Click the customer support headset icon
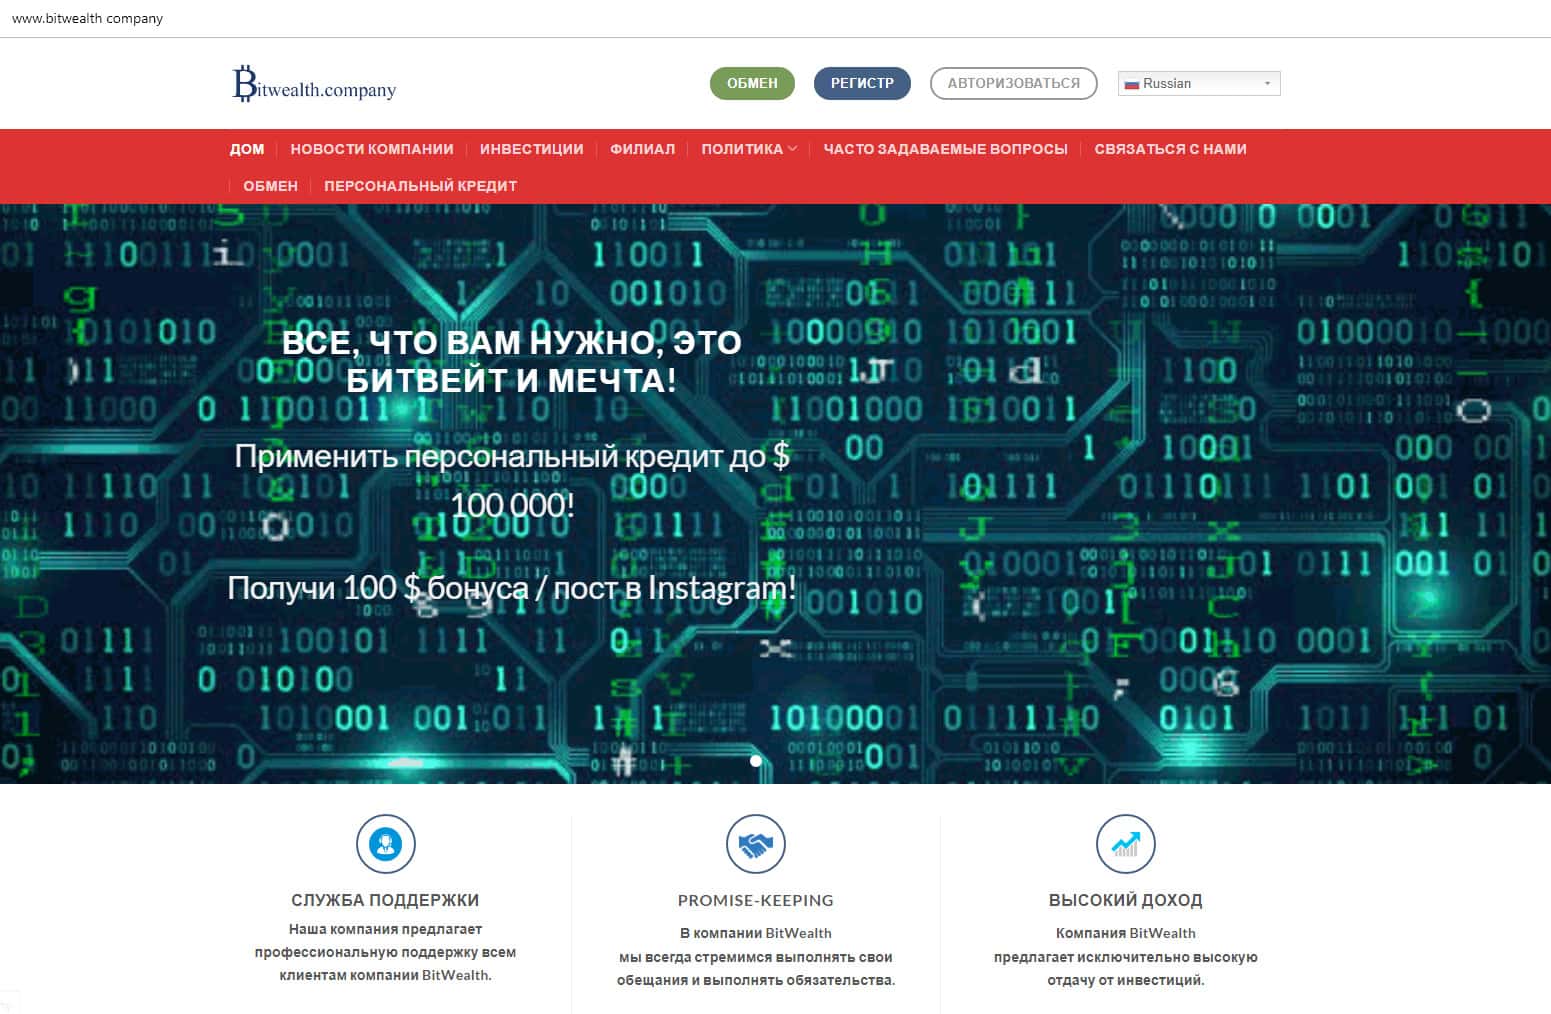Image resolution: width=1551 pixels, height=1014 pixels. [386, 844]
